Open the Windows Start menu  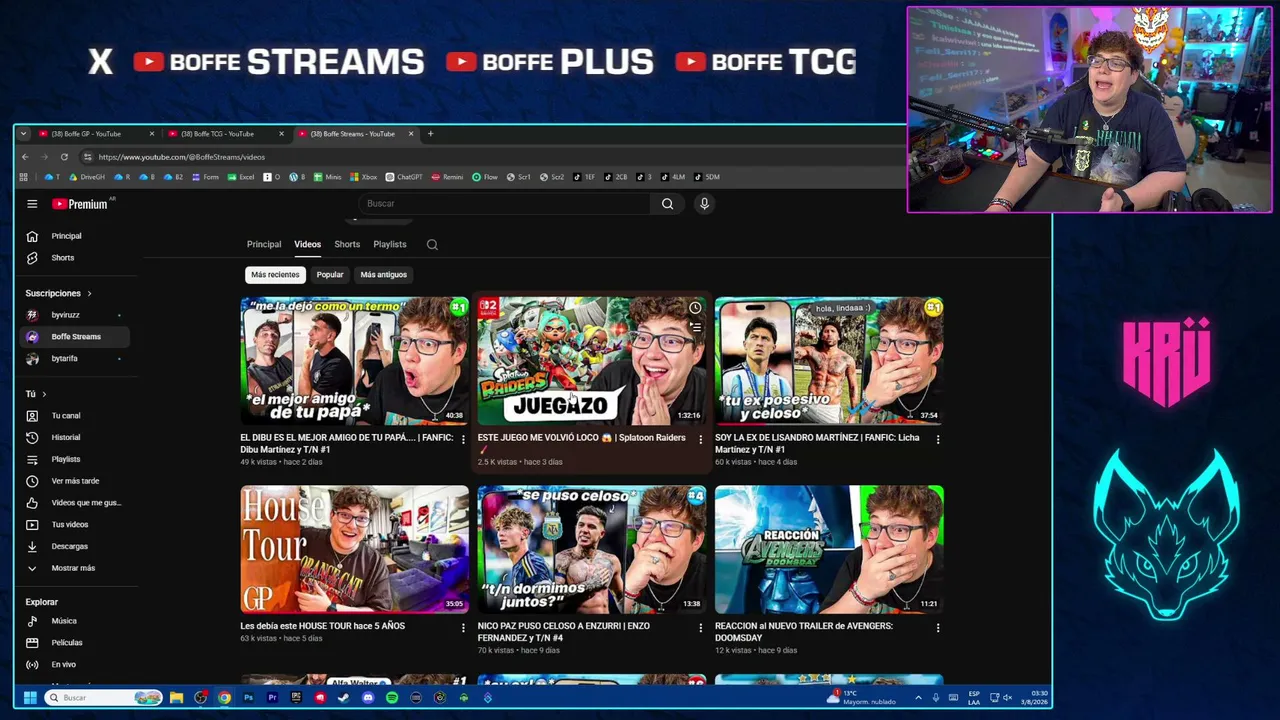click(x=30, y=697)
